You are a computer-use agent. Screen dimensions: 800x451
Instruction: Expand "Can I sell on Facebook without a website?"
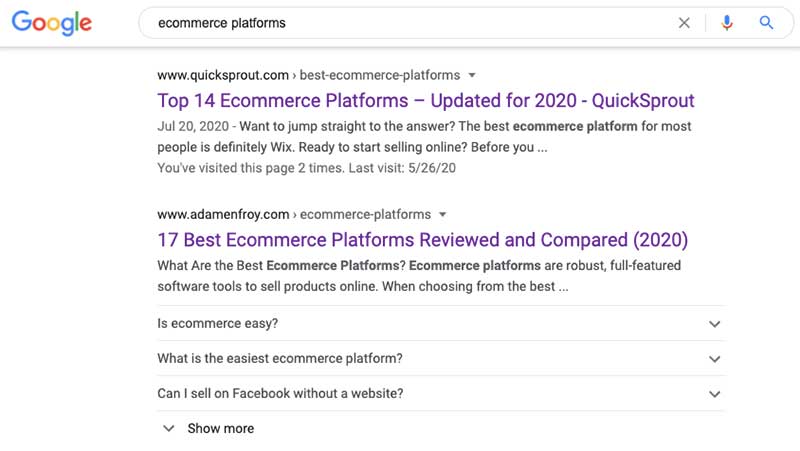tap(281, 393)
